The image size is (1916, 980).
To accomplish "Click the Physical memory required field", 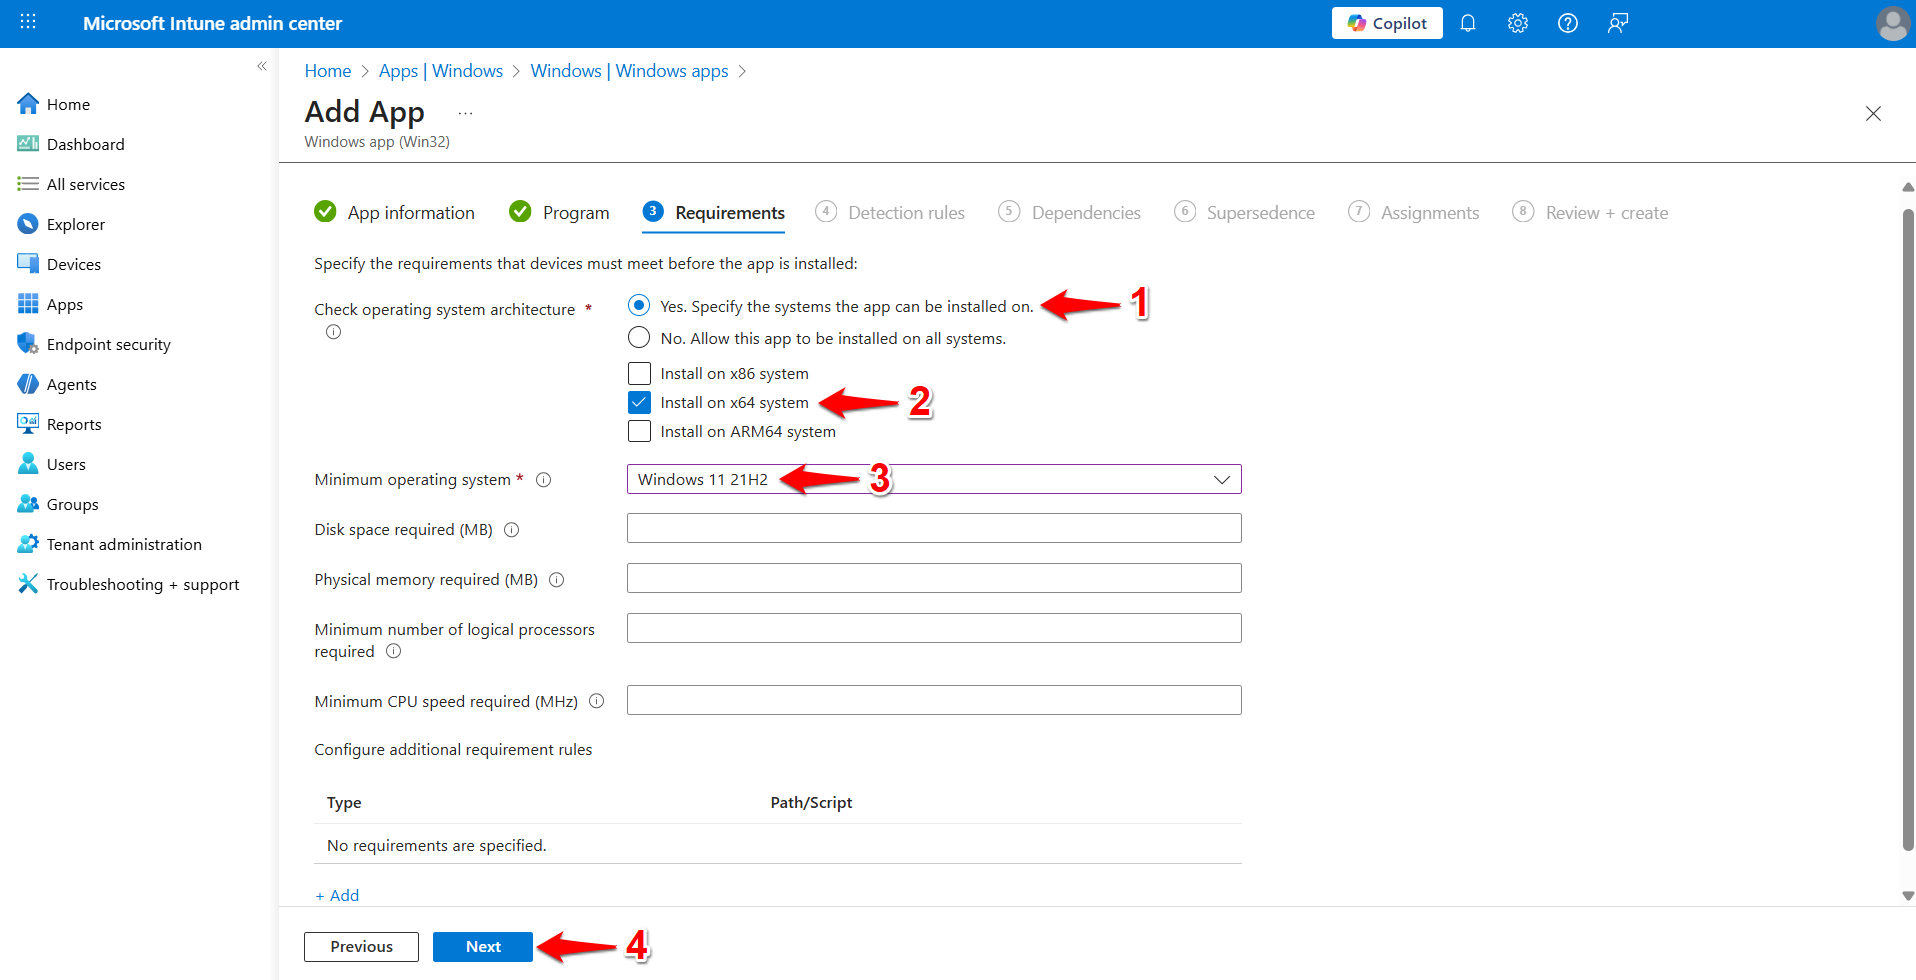I will 934,578.
